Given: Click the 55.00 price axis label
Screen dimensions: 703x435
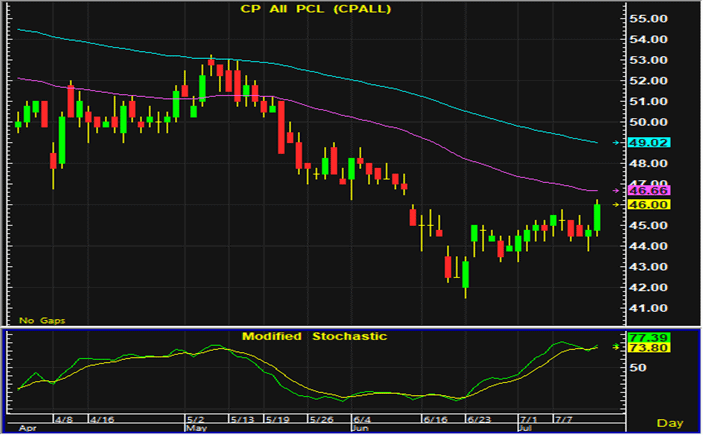Looking at the screenshot, I should 648,19.
